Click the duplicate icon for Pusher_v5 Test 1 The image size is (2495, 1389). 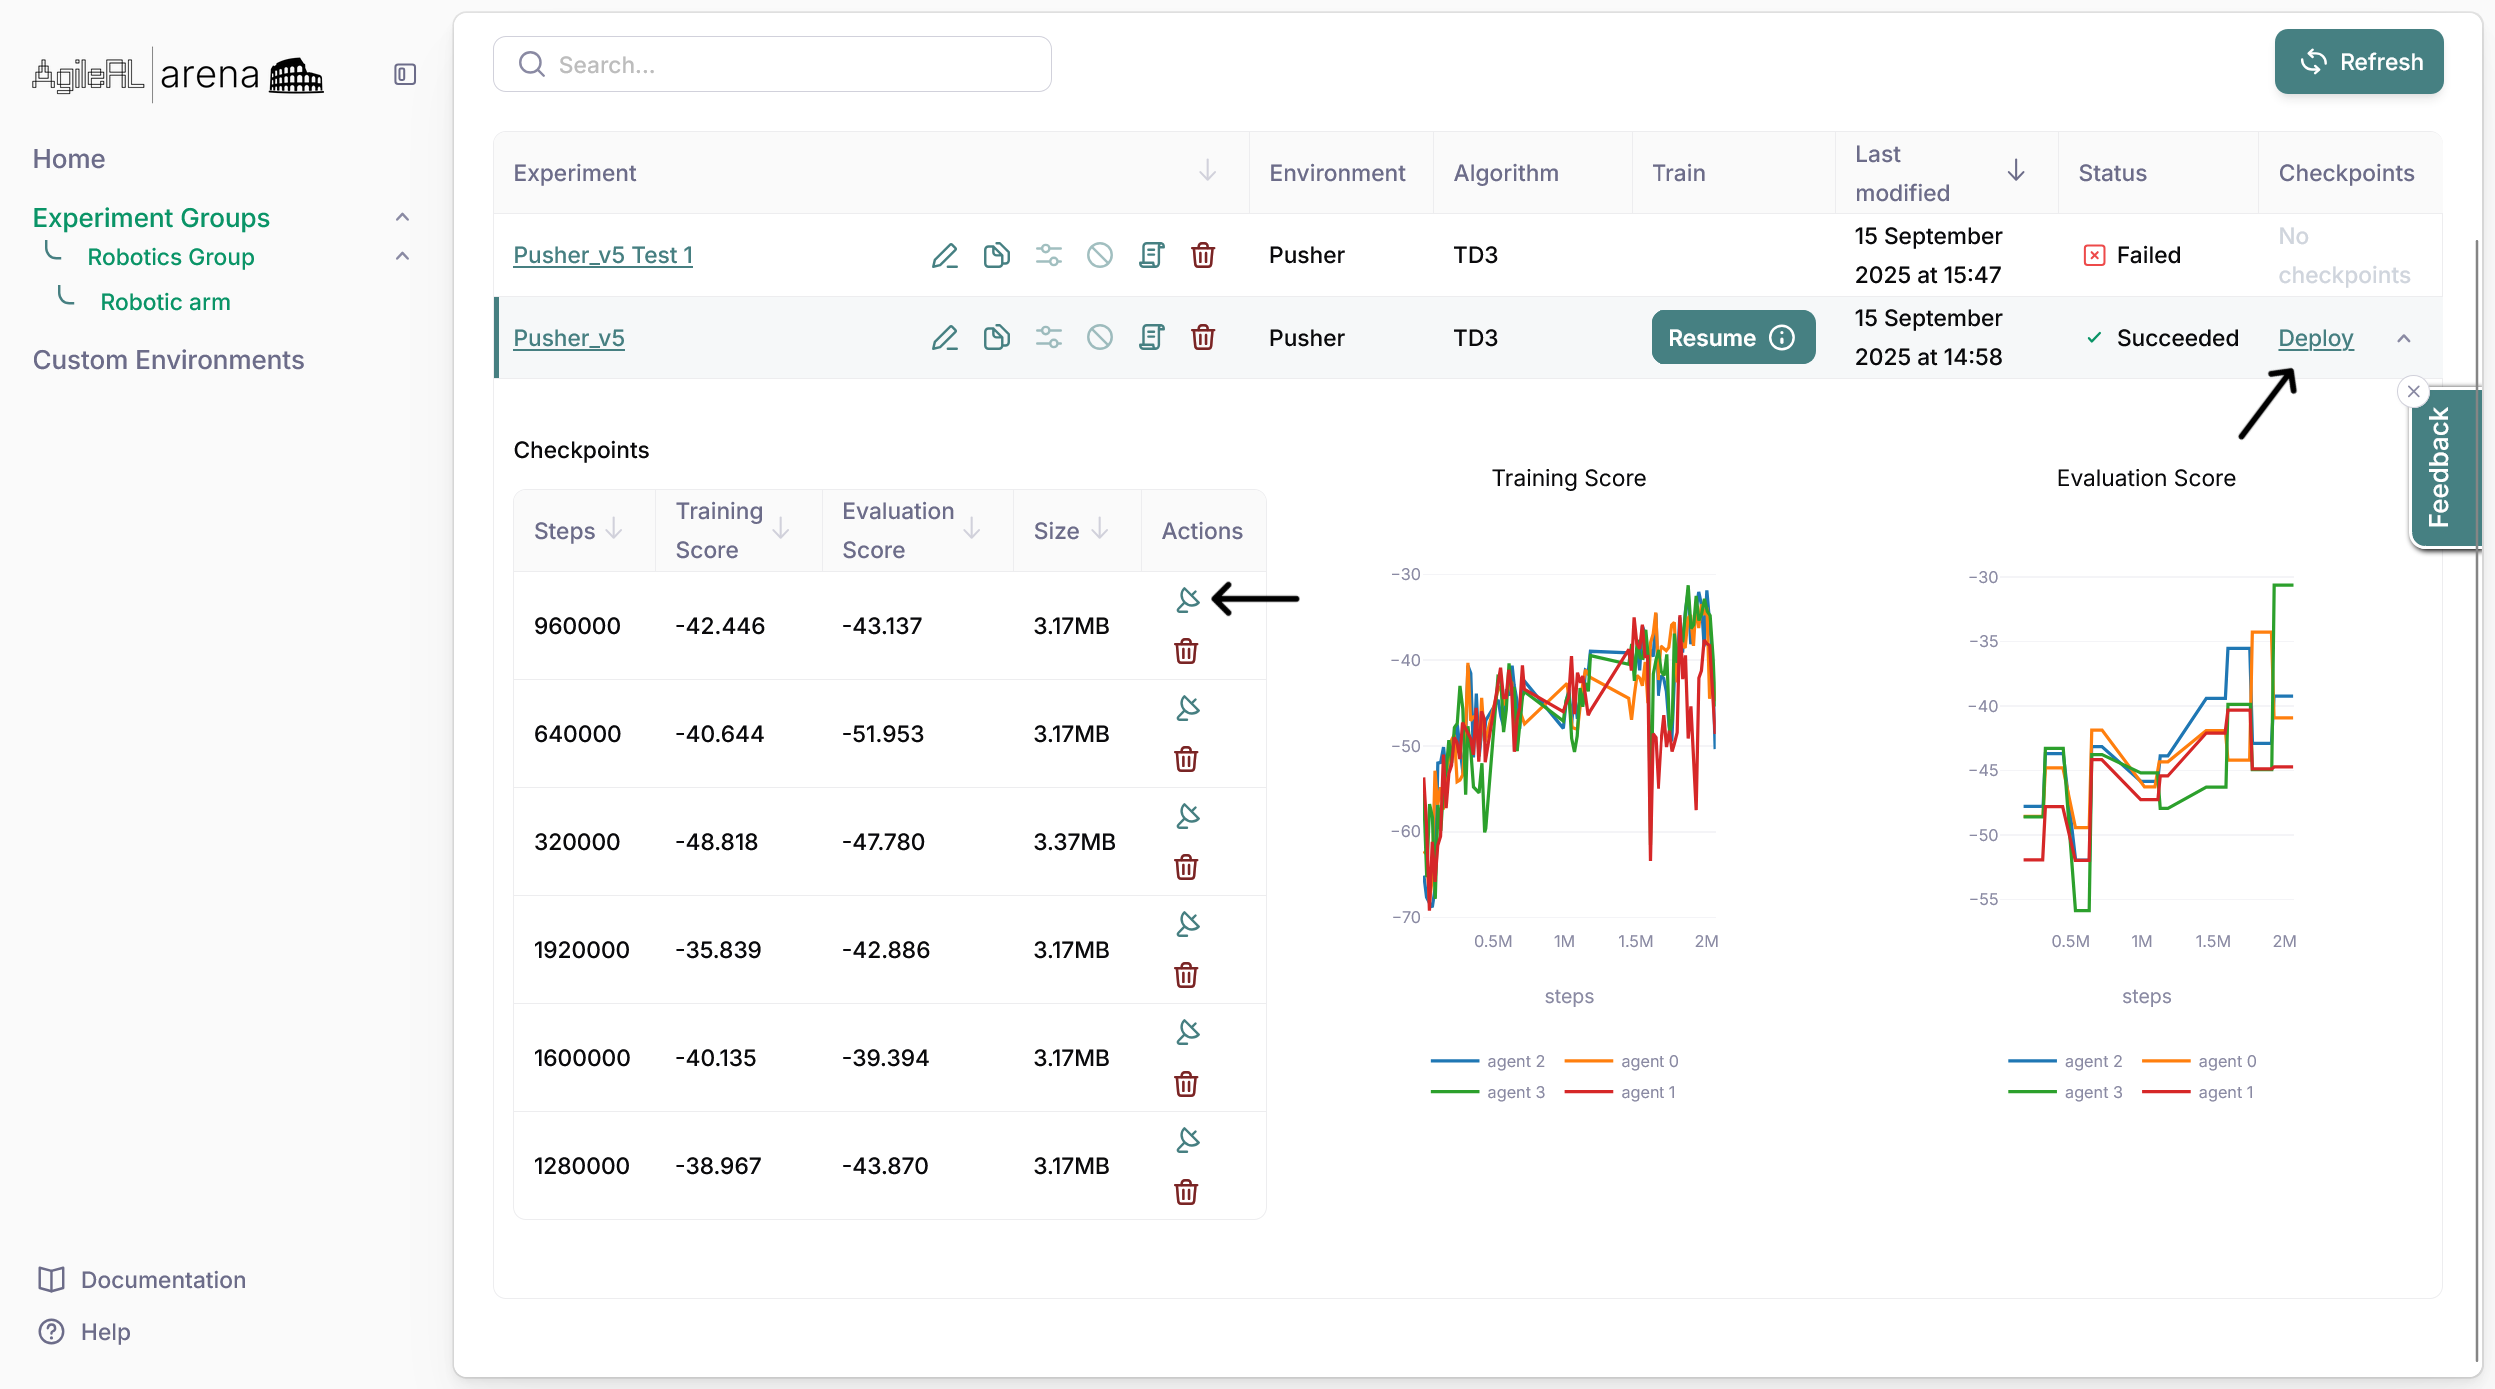(x=996, y=255)
